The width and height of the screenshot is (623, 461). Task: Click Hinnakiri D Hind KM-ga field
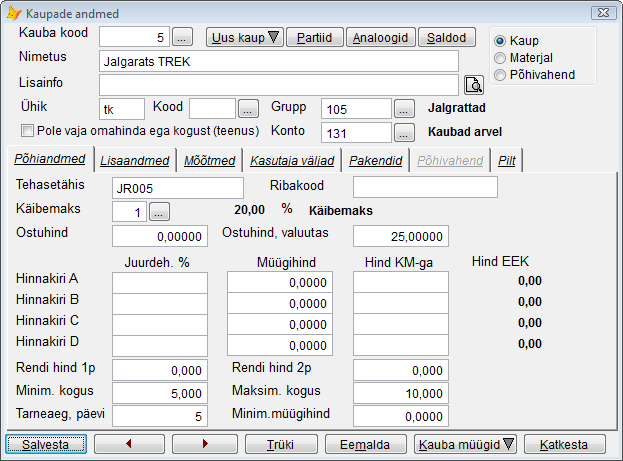(x=401, y=345)
